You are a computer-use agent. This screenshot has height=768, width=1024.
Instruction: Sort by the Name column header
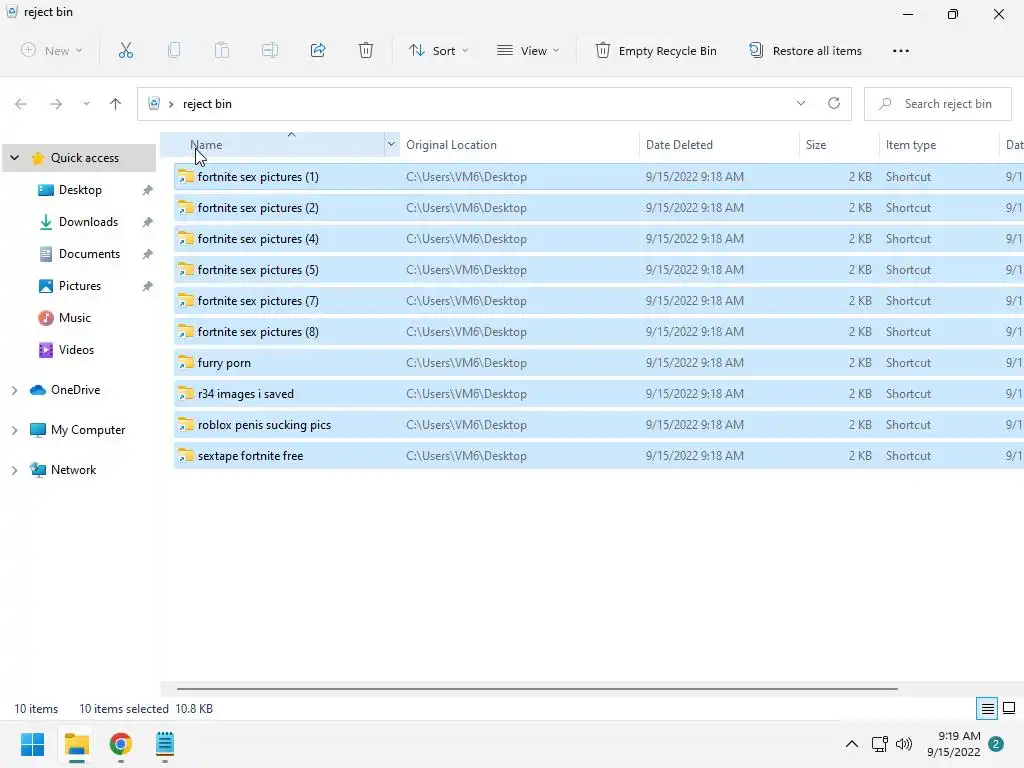[x=272, y=144]
